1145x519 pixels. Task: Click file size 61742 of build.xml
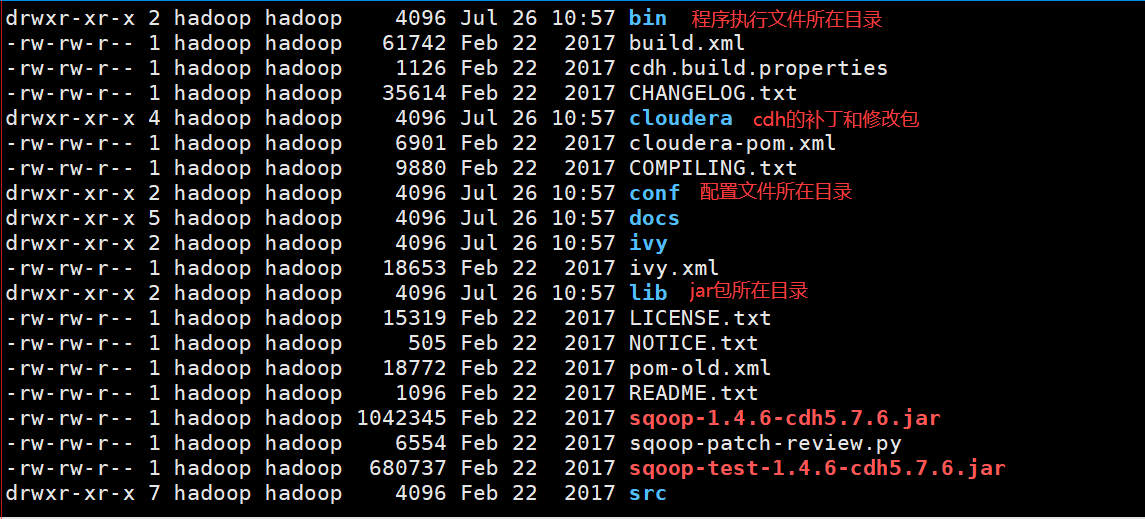pos(415,43)
